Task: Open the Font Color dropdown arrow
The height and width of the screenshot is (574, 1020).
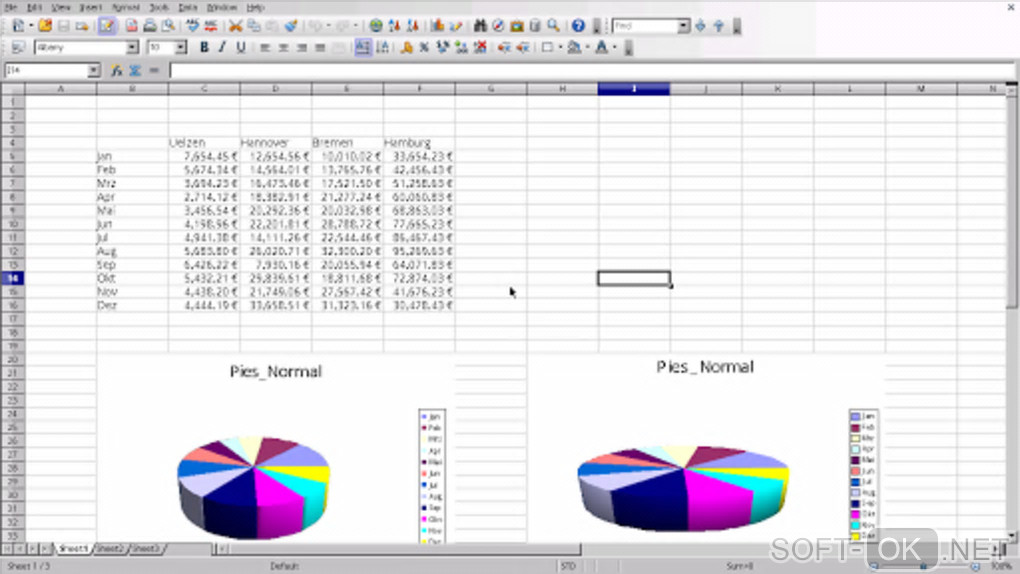Action: (x=615, y=48)
